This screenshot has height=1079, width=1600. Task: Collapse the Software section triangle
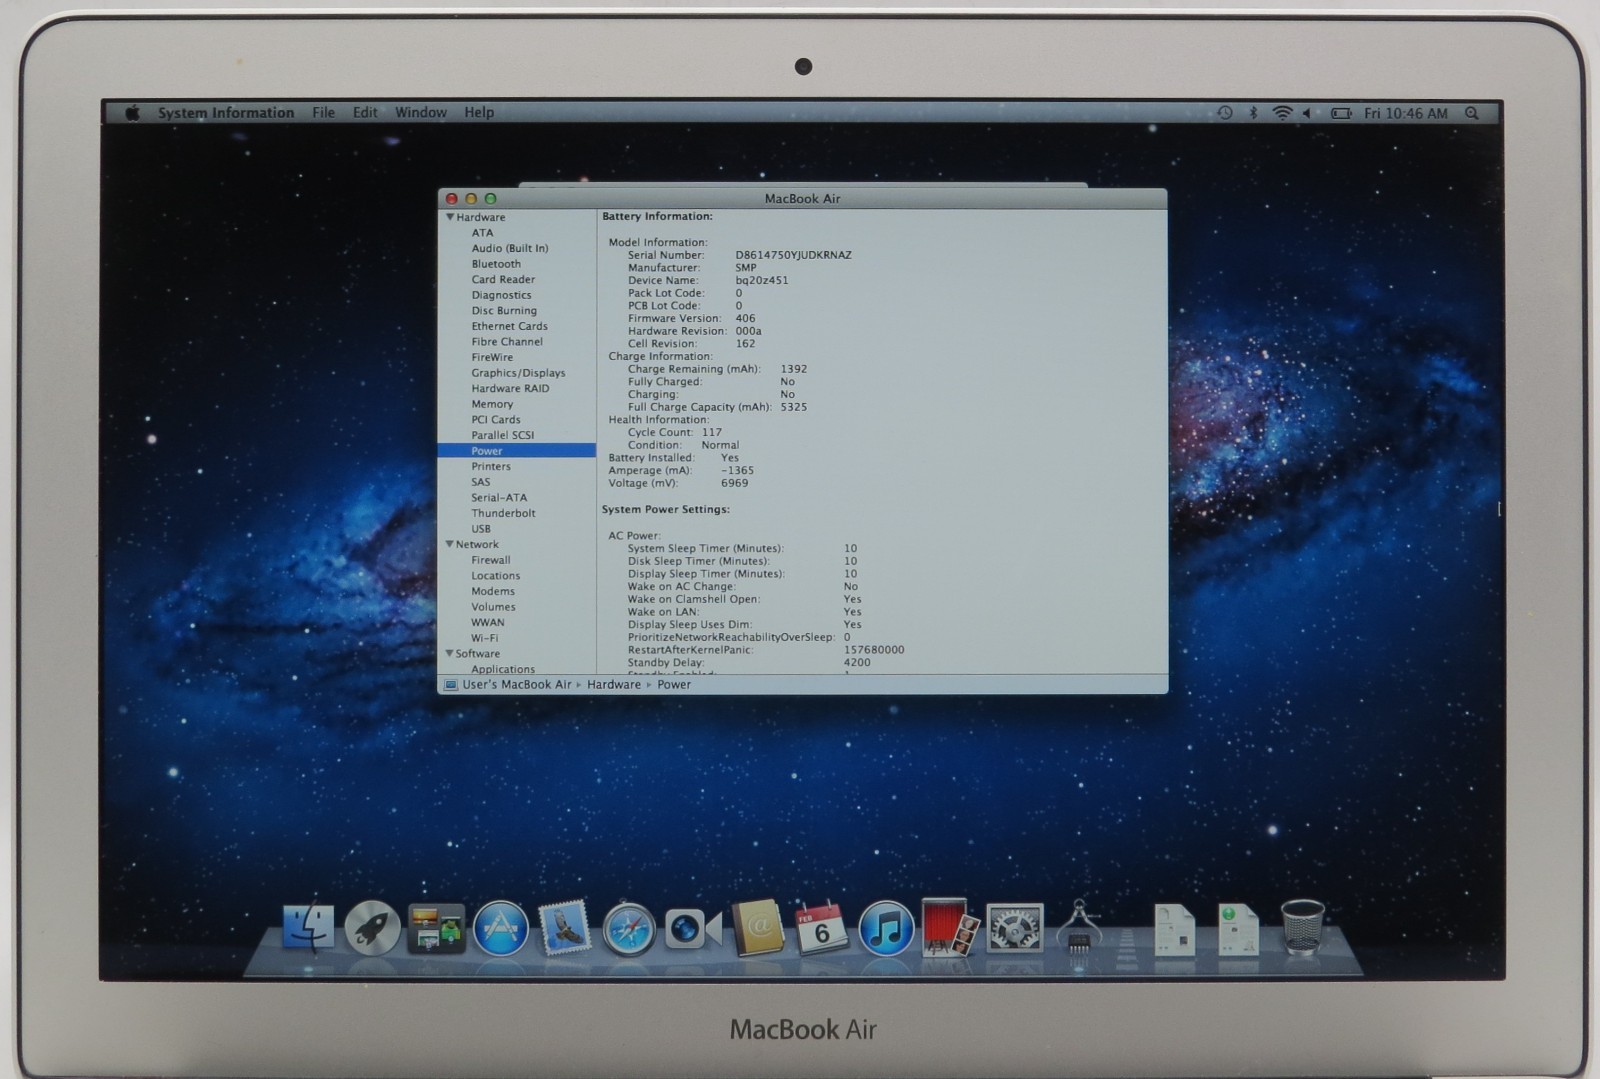click(450, 653)
